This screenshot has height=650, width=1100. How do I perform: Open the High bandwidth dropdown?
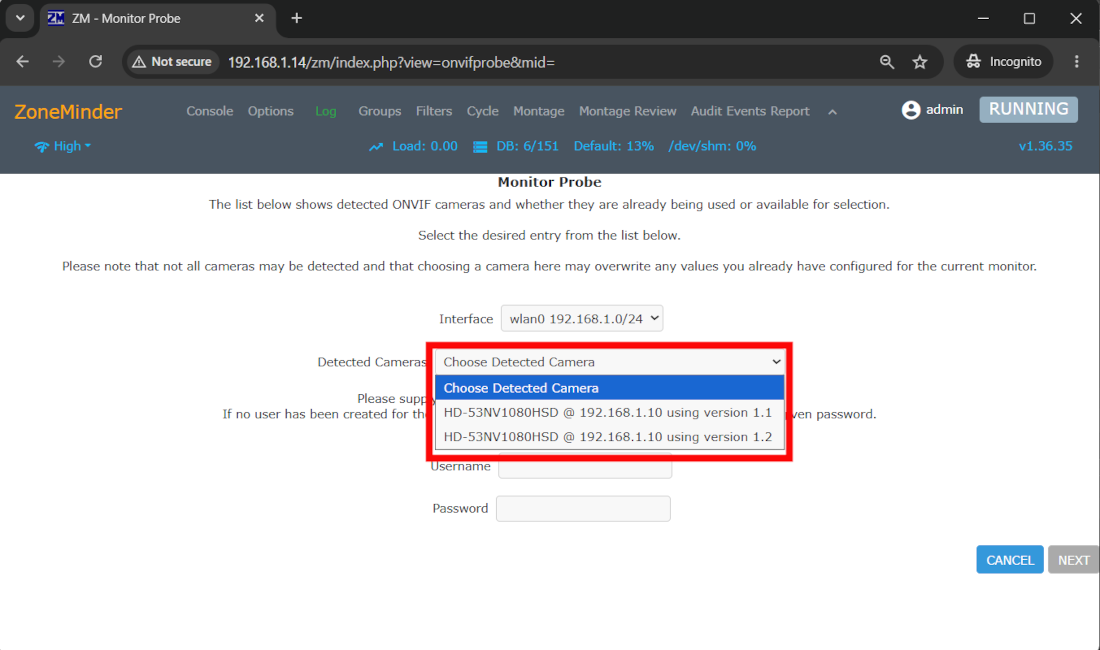(x=62, y=146)
